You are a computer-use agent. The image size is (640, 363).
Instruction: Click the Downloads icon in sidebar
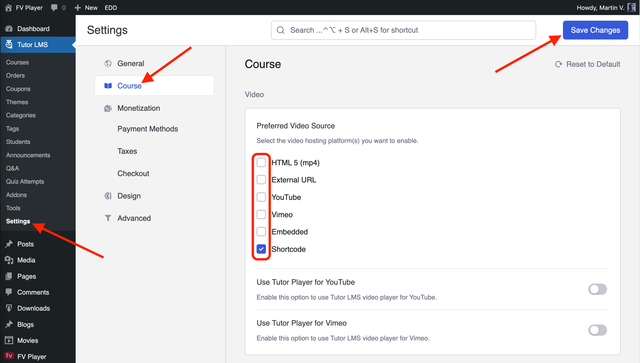(9, 308)
